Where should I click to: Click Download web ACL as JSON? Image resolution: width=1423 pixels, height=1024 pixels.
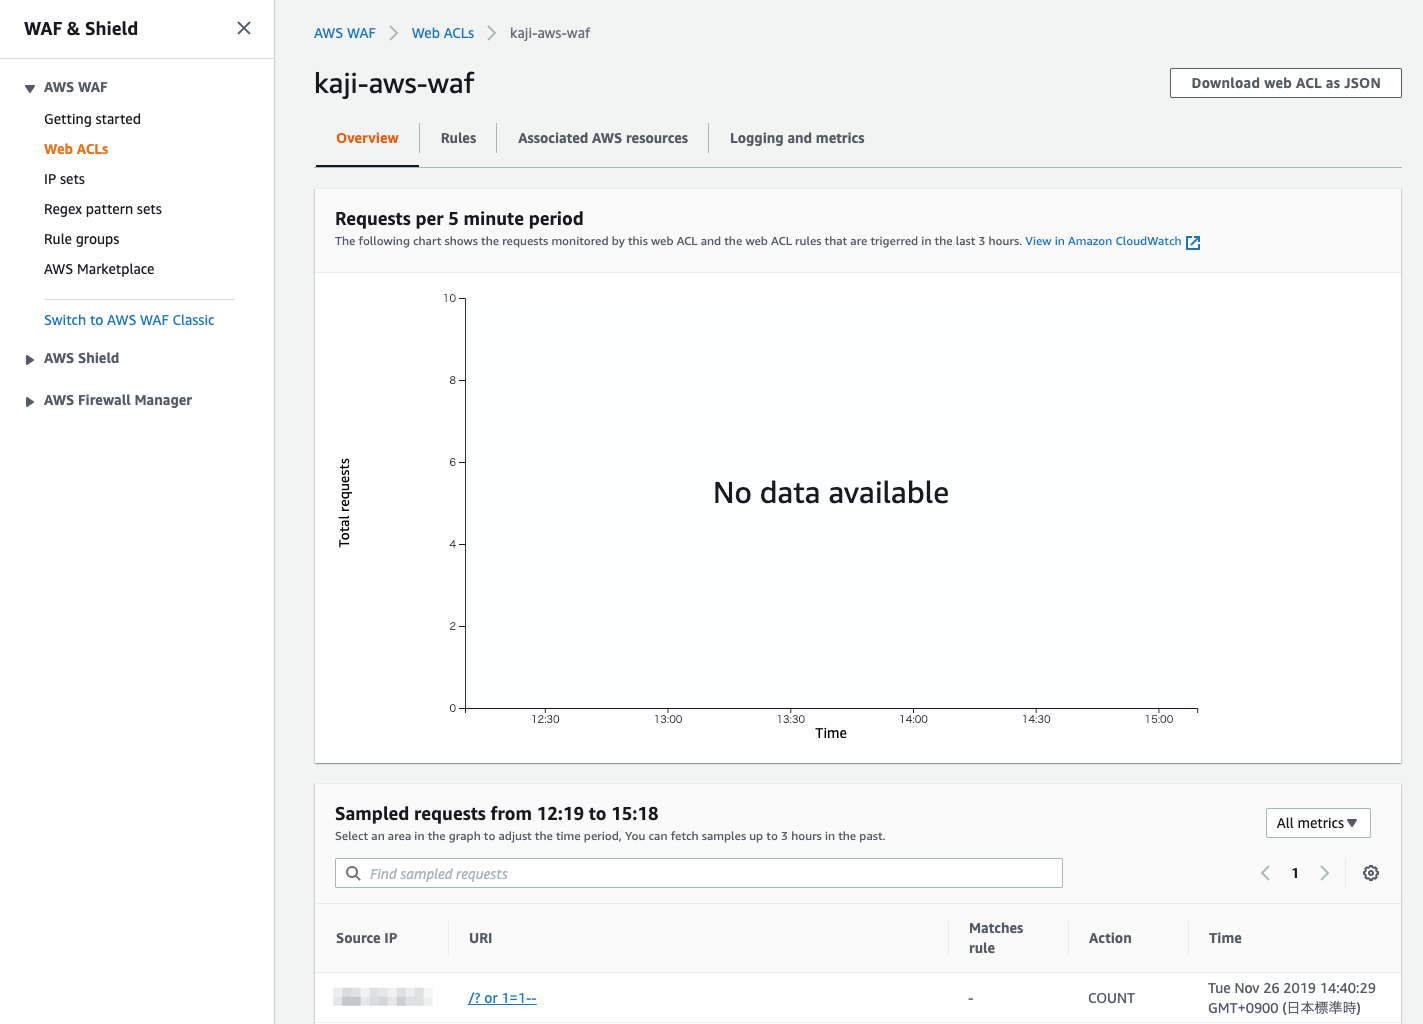coord(1285,83)
